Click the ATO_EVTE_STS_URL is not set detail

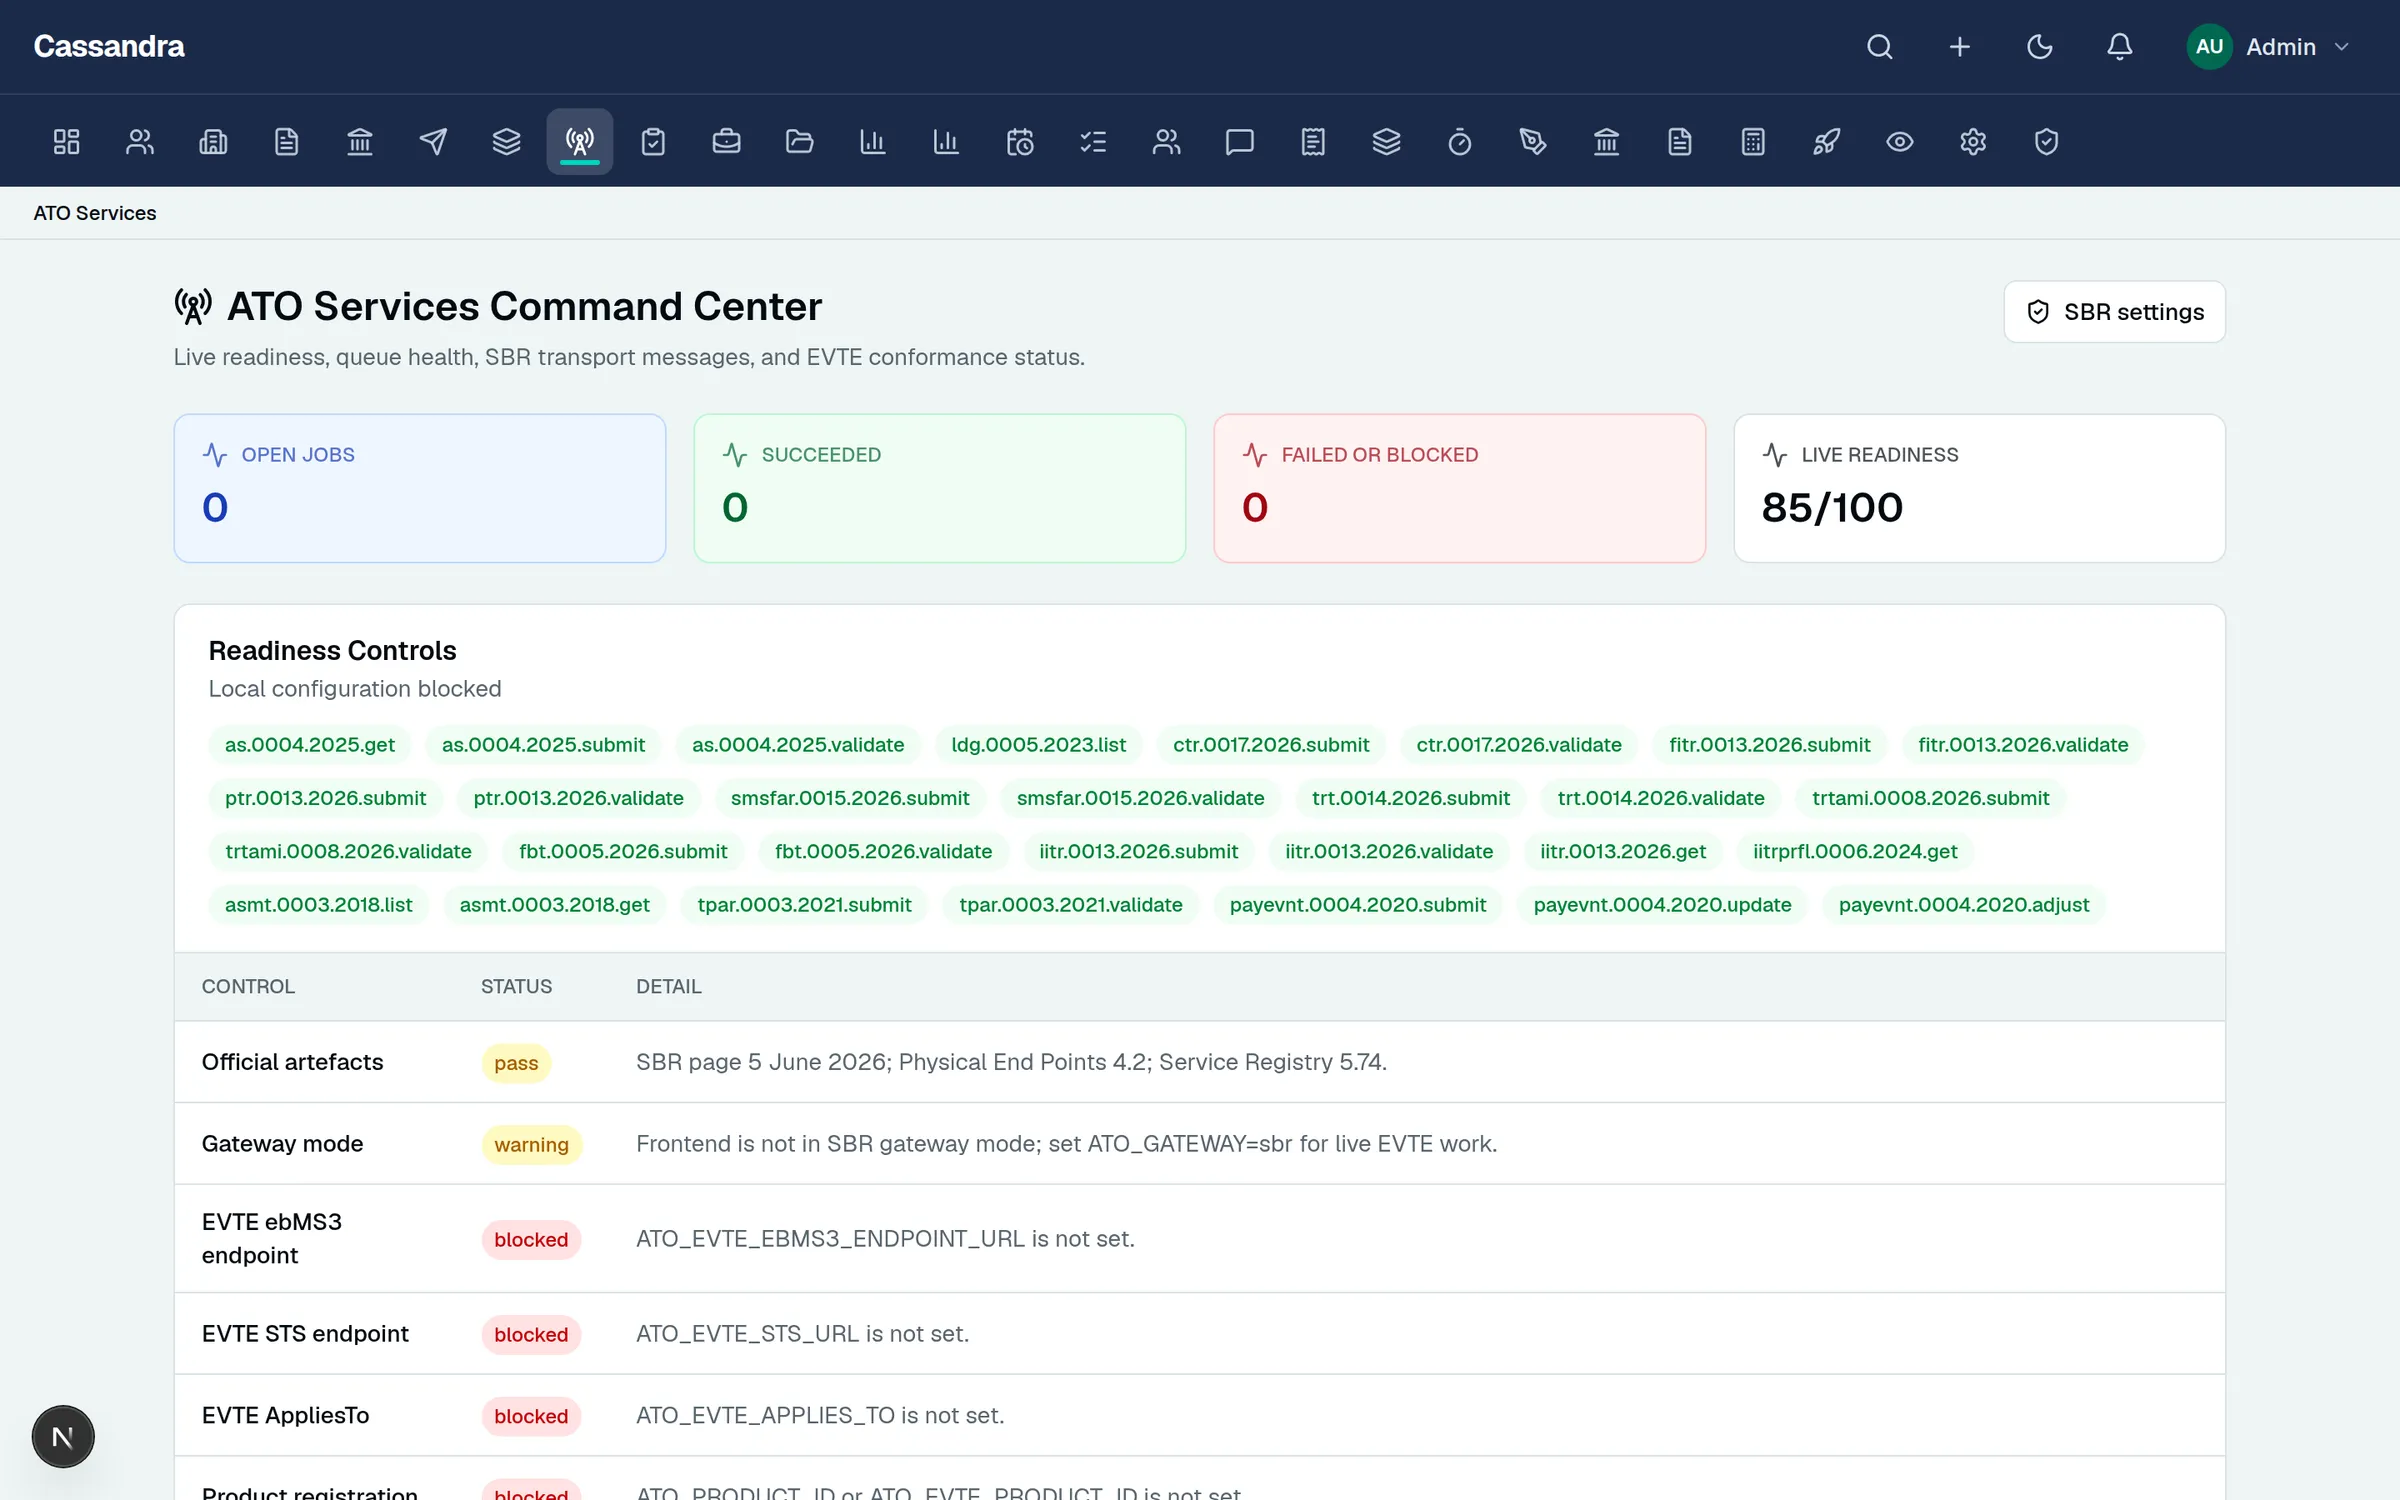[x=803, y=1334]
